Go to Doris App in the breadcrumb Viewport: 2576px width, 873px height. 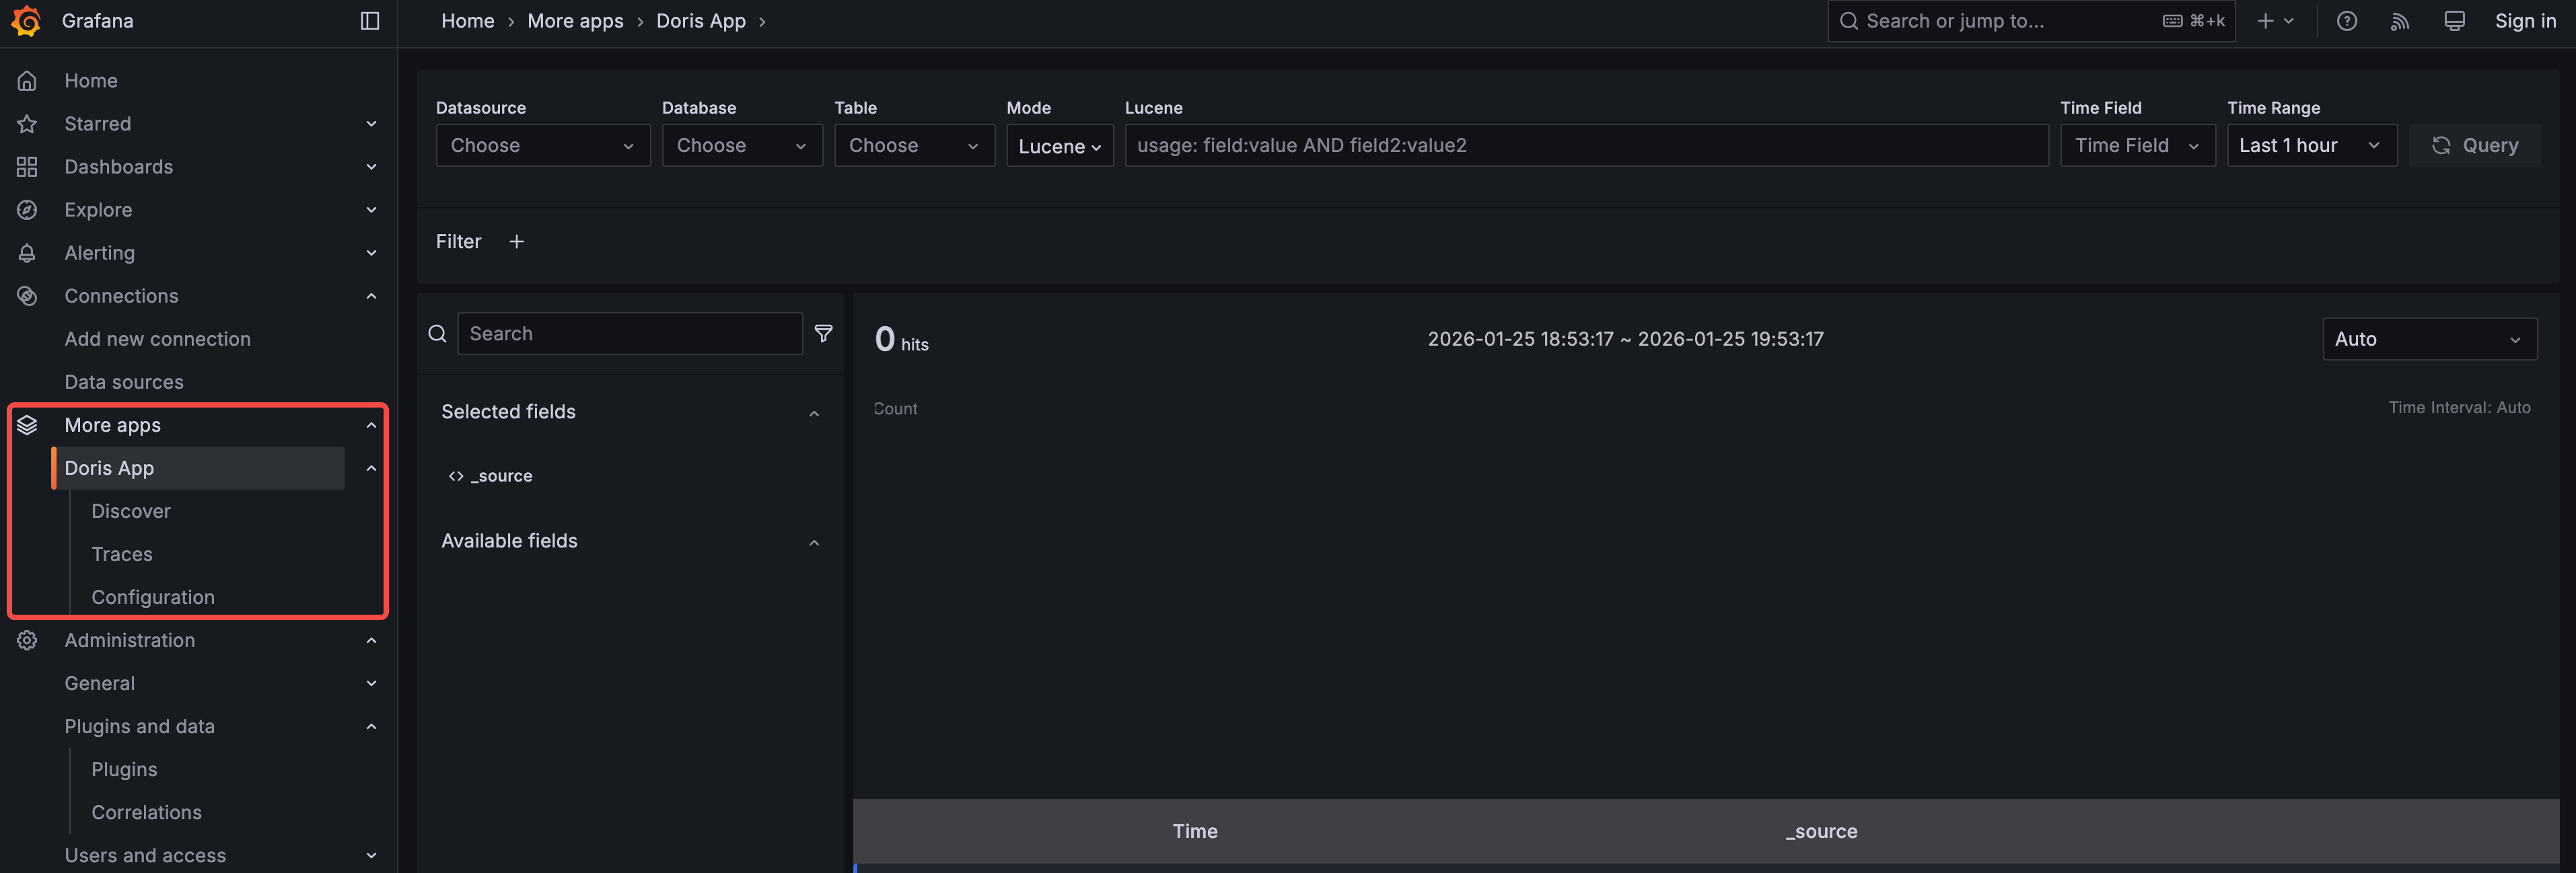tap(700, 21)
